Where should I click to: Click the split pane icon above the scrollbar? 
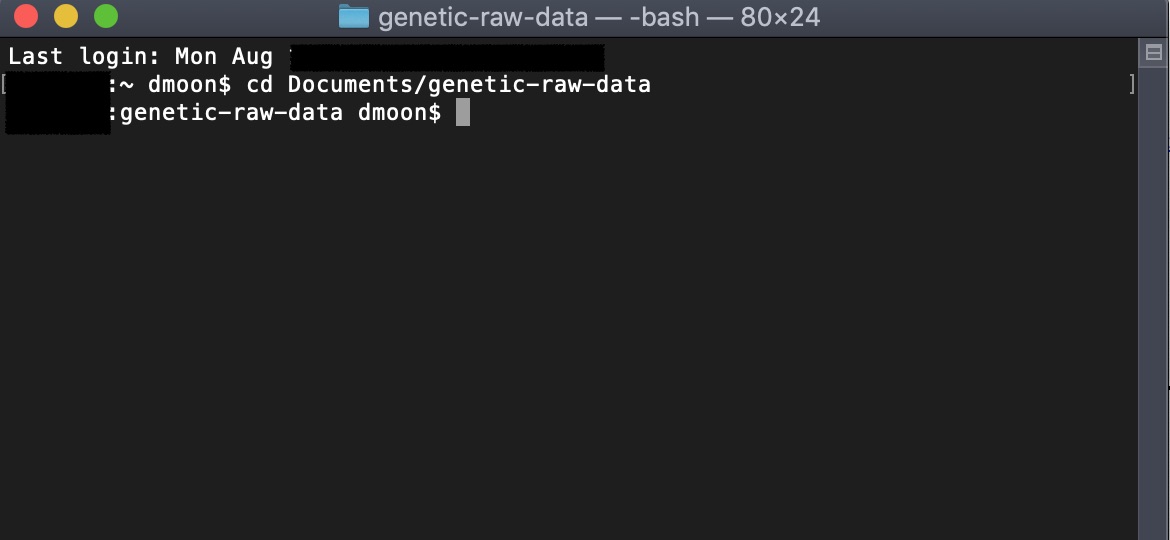click(1154, 52)
